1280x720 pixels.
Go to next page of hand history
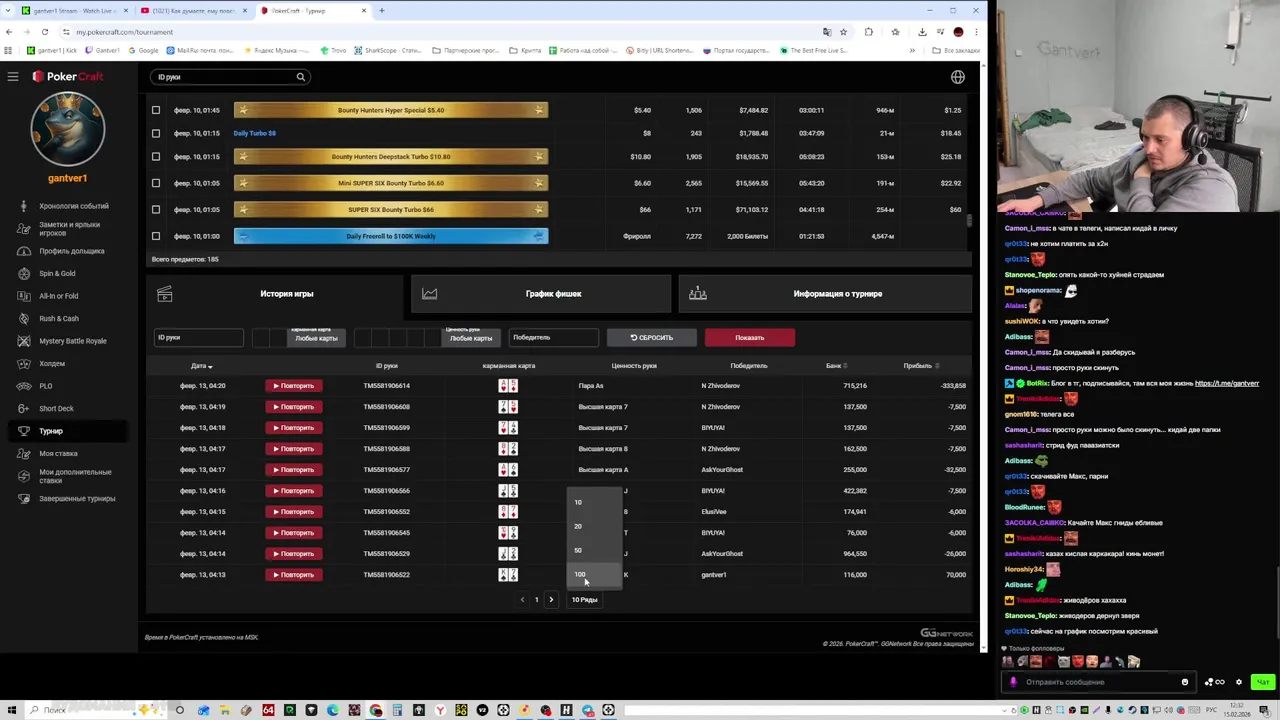(551, 600)
